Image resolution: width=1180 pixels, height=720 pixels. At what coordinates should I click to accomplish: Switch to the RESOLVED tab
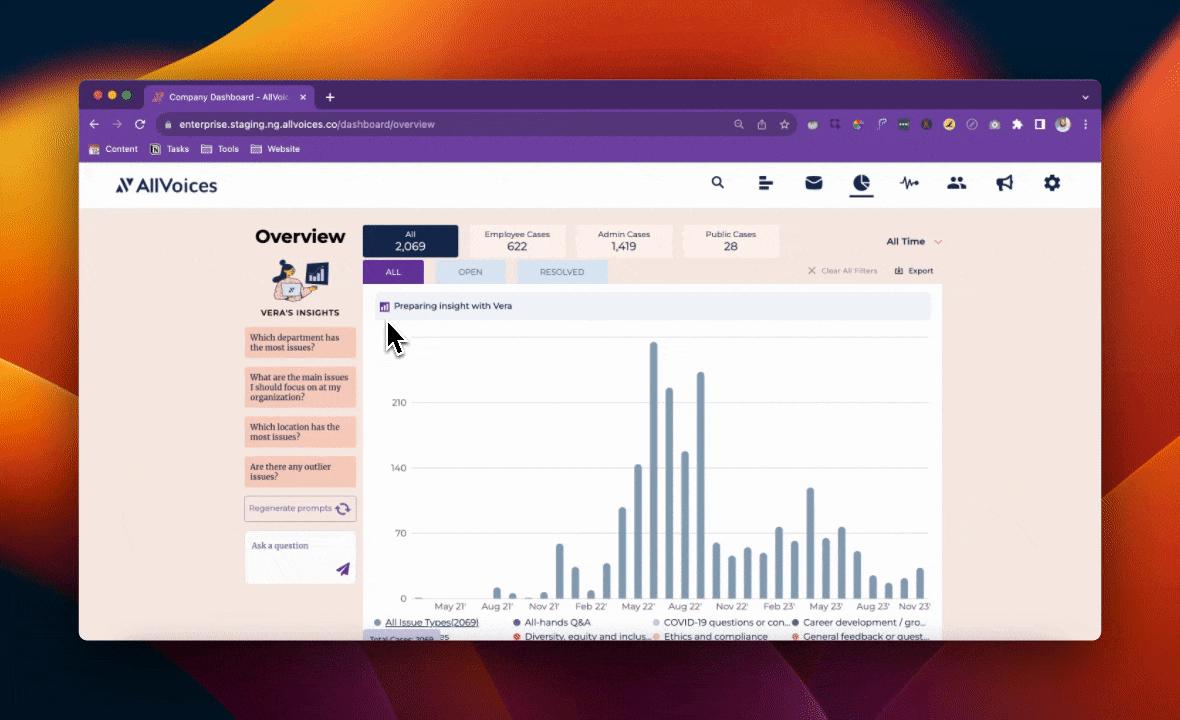coord(561,272)
